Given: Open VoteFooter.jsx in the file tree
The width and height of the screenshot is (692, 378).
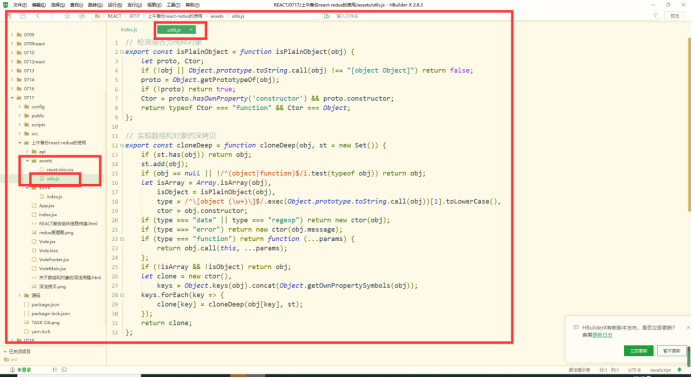Looking at the screenshot, I should pyautogui.click(x=54, y=259).
